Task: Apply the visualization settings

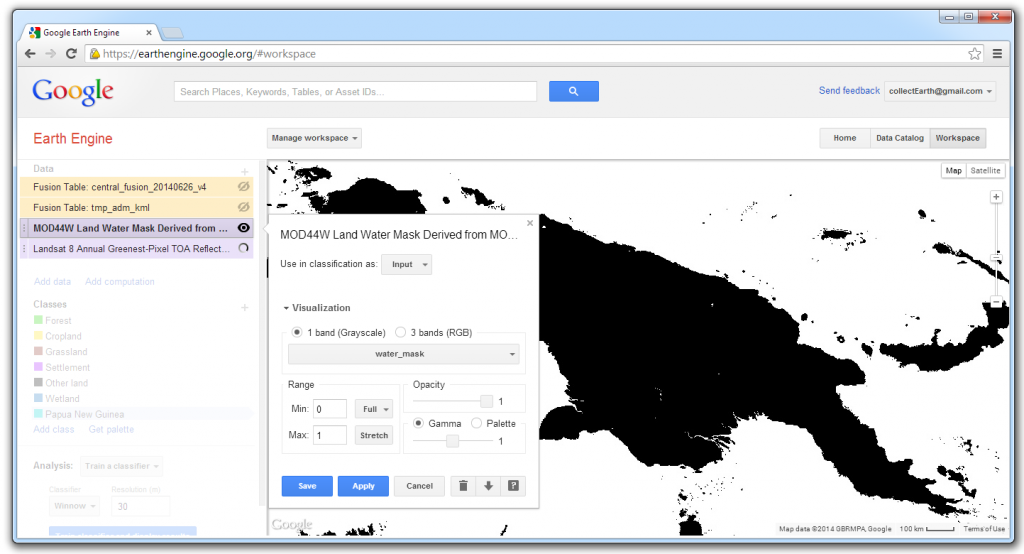Action: [x=363, y=486]
